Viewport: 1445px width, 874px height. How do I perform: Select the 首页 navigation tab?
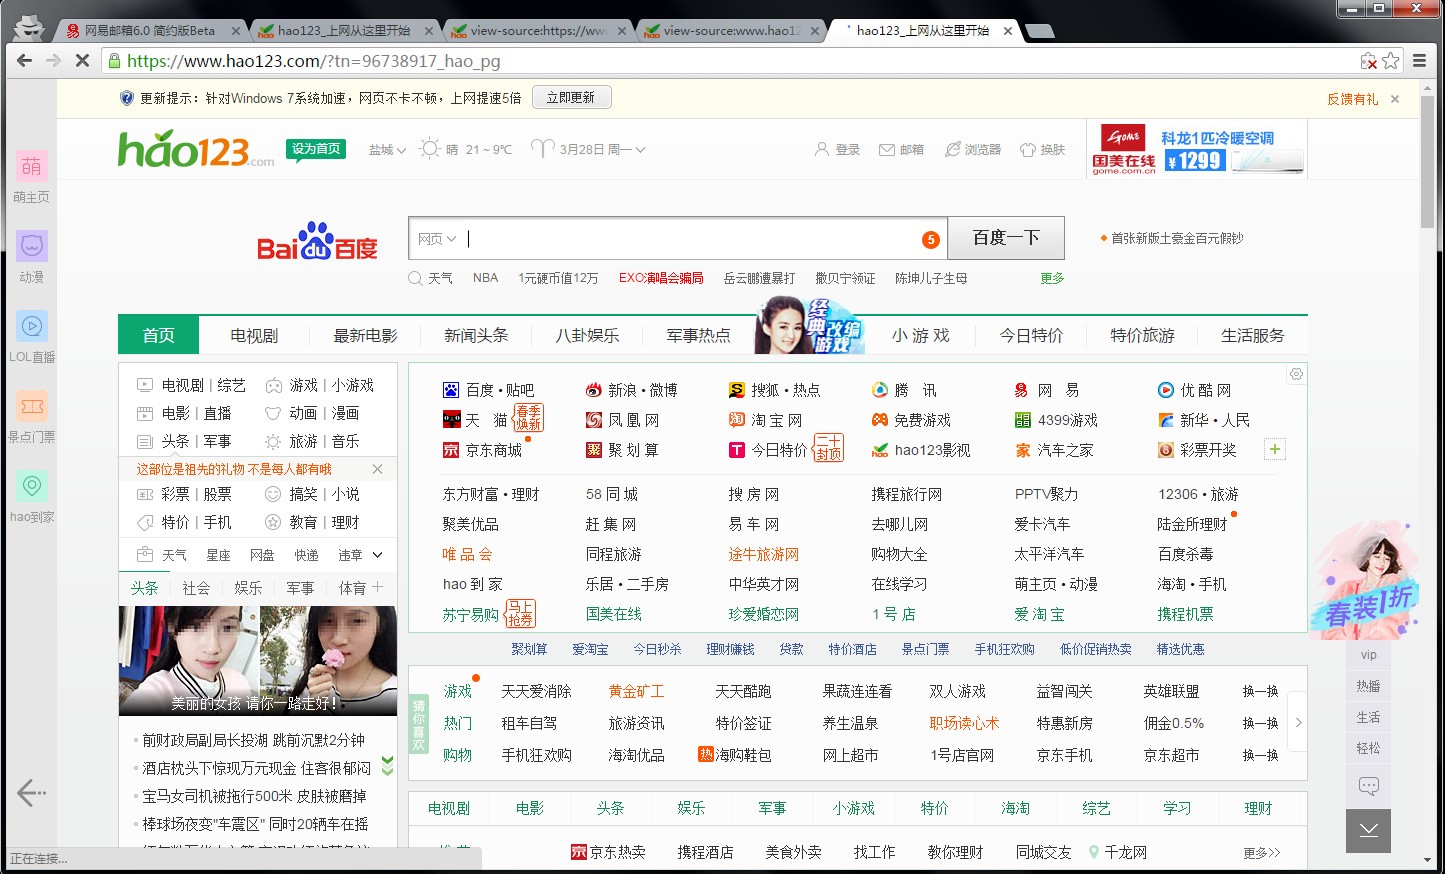click(158, 335)
